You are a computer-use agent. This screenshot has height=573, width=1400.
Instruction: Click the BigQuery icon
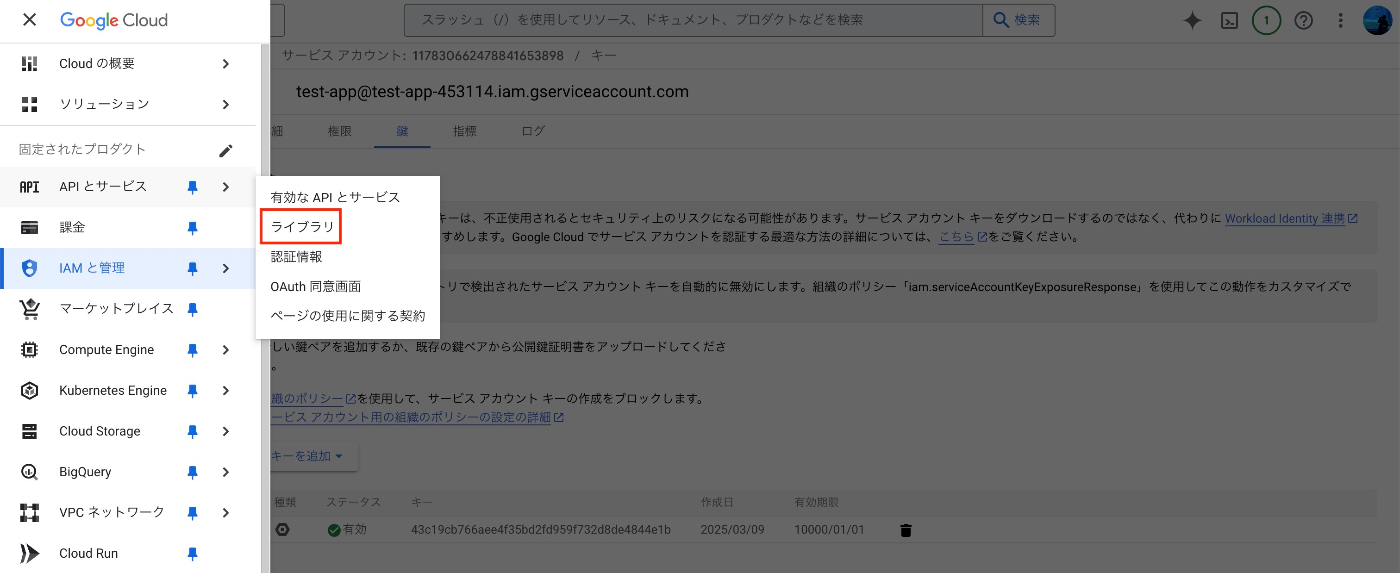tap(29, 472)
